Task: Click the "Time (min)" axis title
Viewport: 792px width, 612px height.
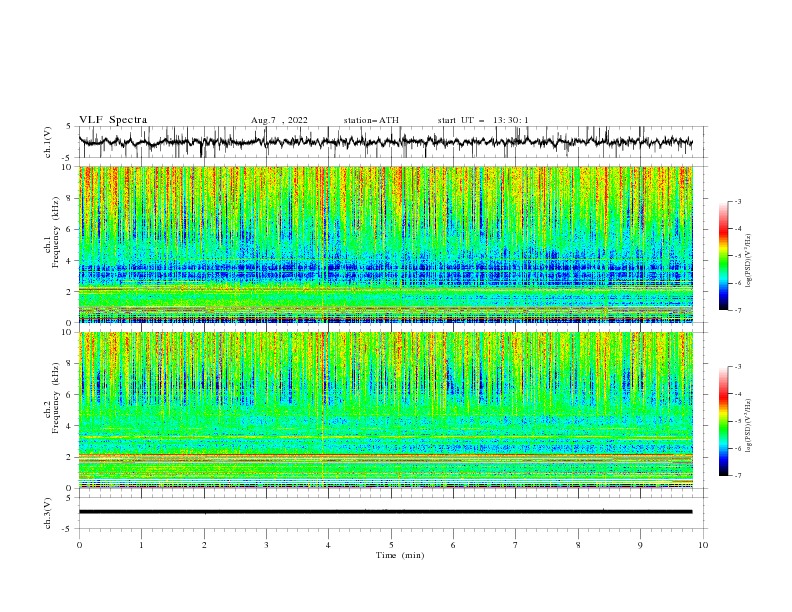Action: pyautogui.click(x=400, y=555)
